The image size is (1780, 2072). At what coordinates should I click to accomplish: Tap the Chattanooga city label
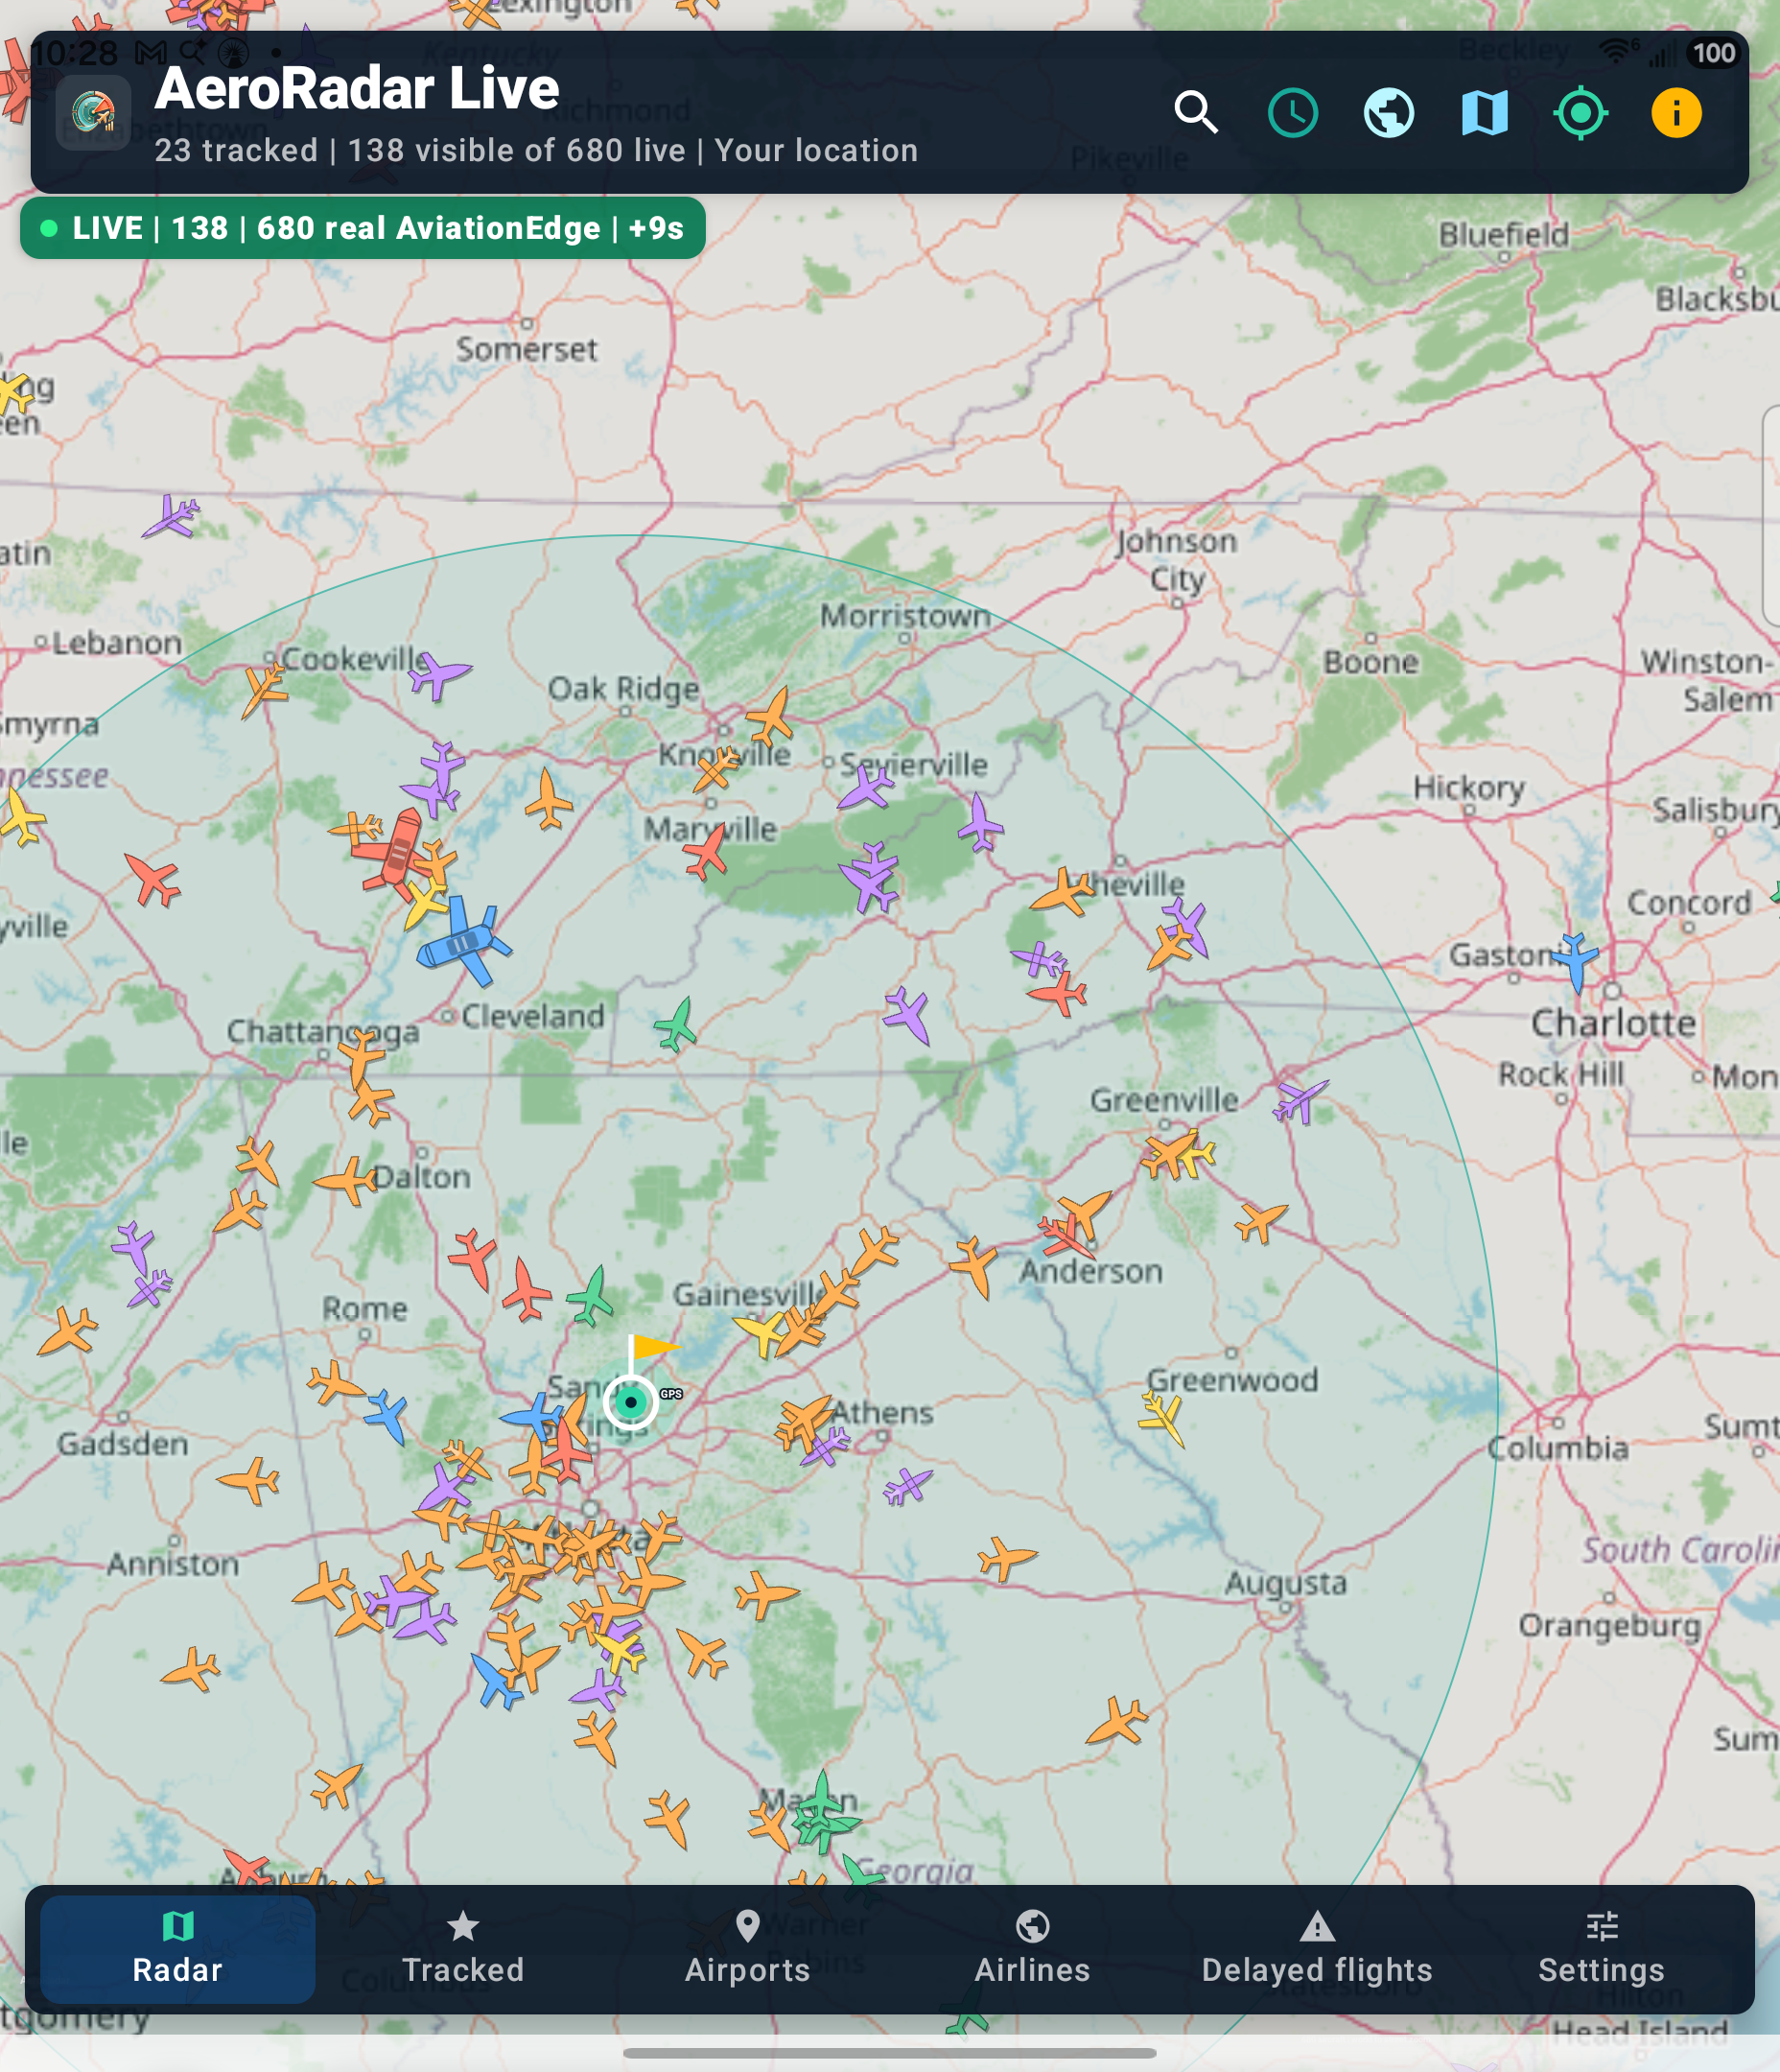click(323, 1031)
